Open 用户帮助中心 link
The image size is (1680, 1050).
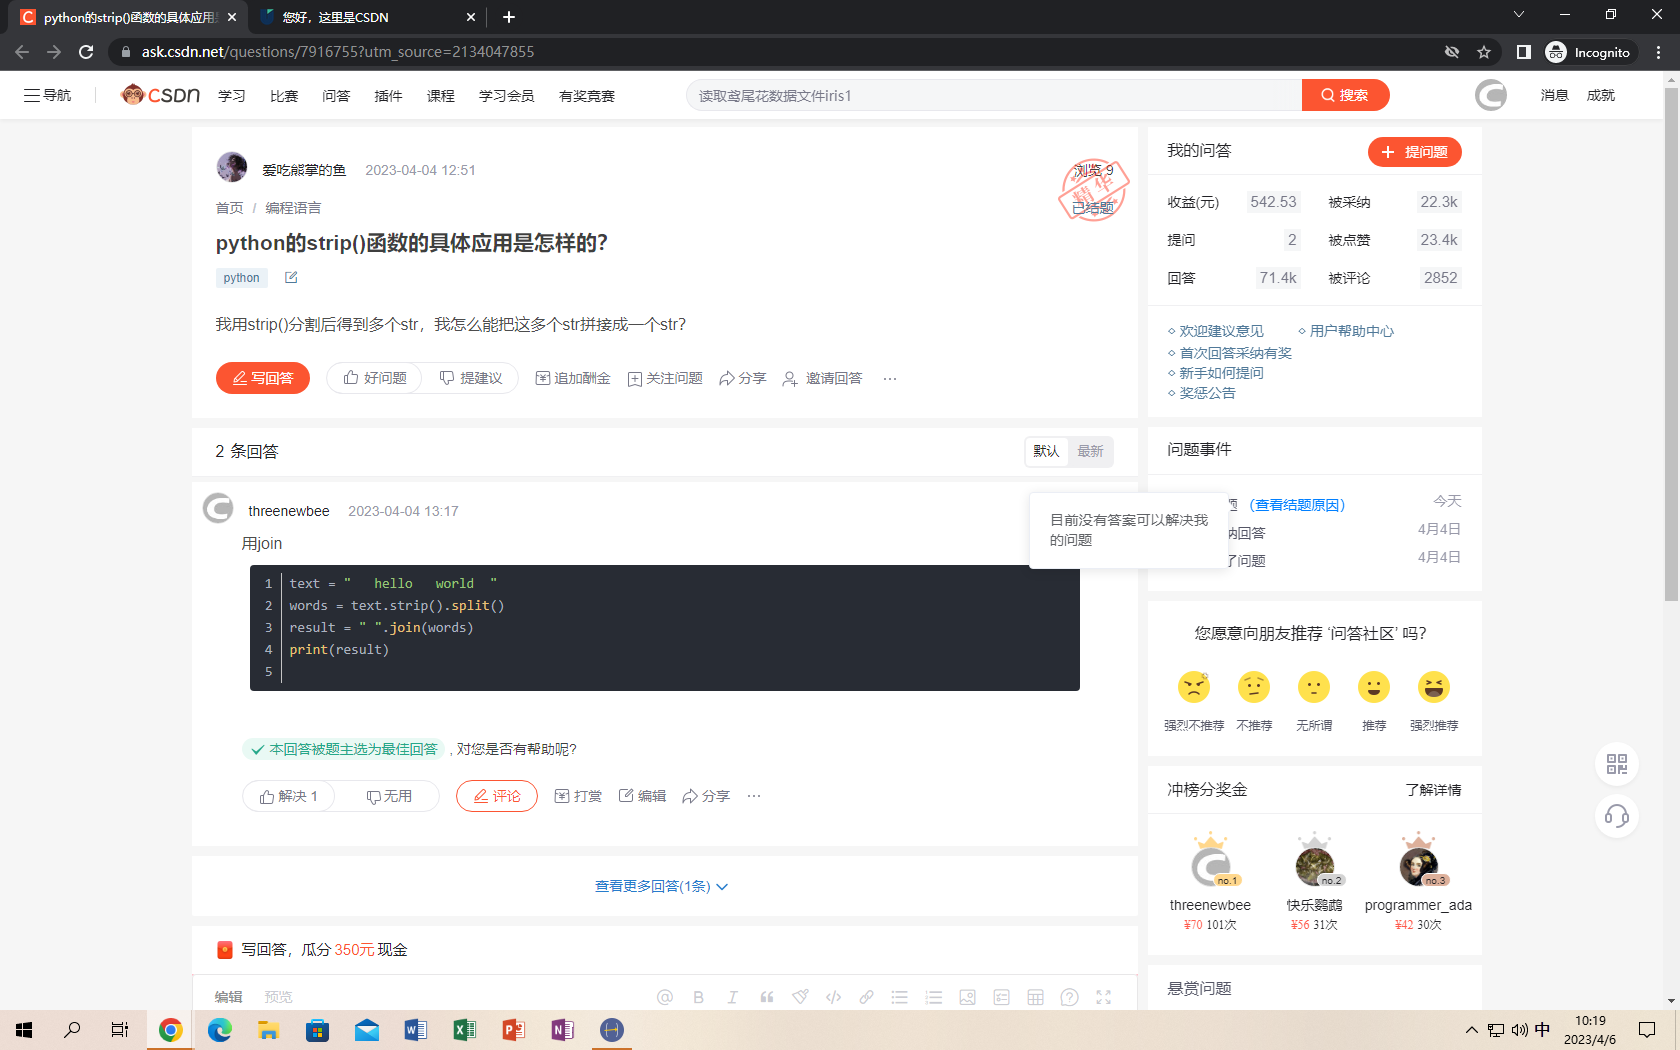(x=1351, y=331)
